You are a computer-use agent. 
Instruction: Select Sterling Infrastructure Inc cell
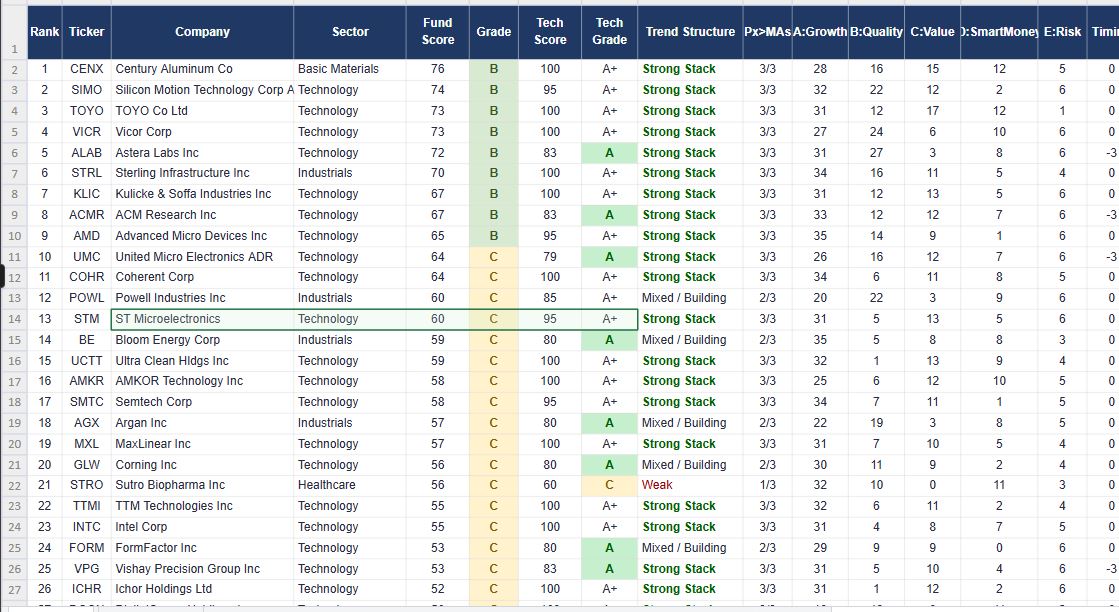tap(202, 173)
